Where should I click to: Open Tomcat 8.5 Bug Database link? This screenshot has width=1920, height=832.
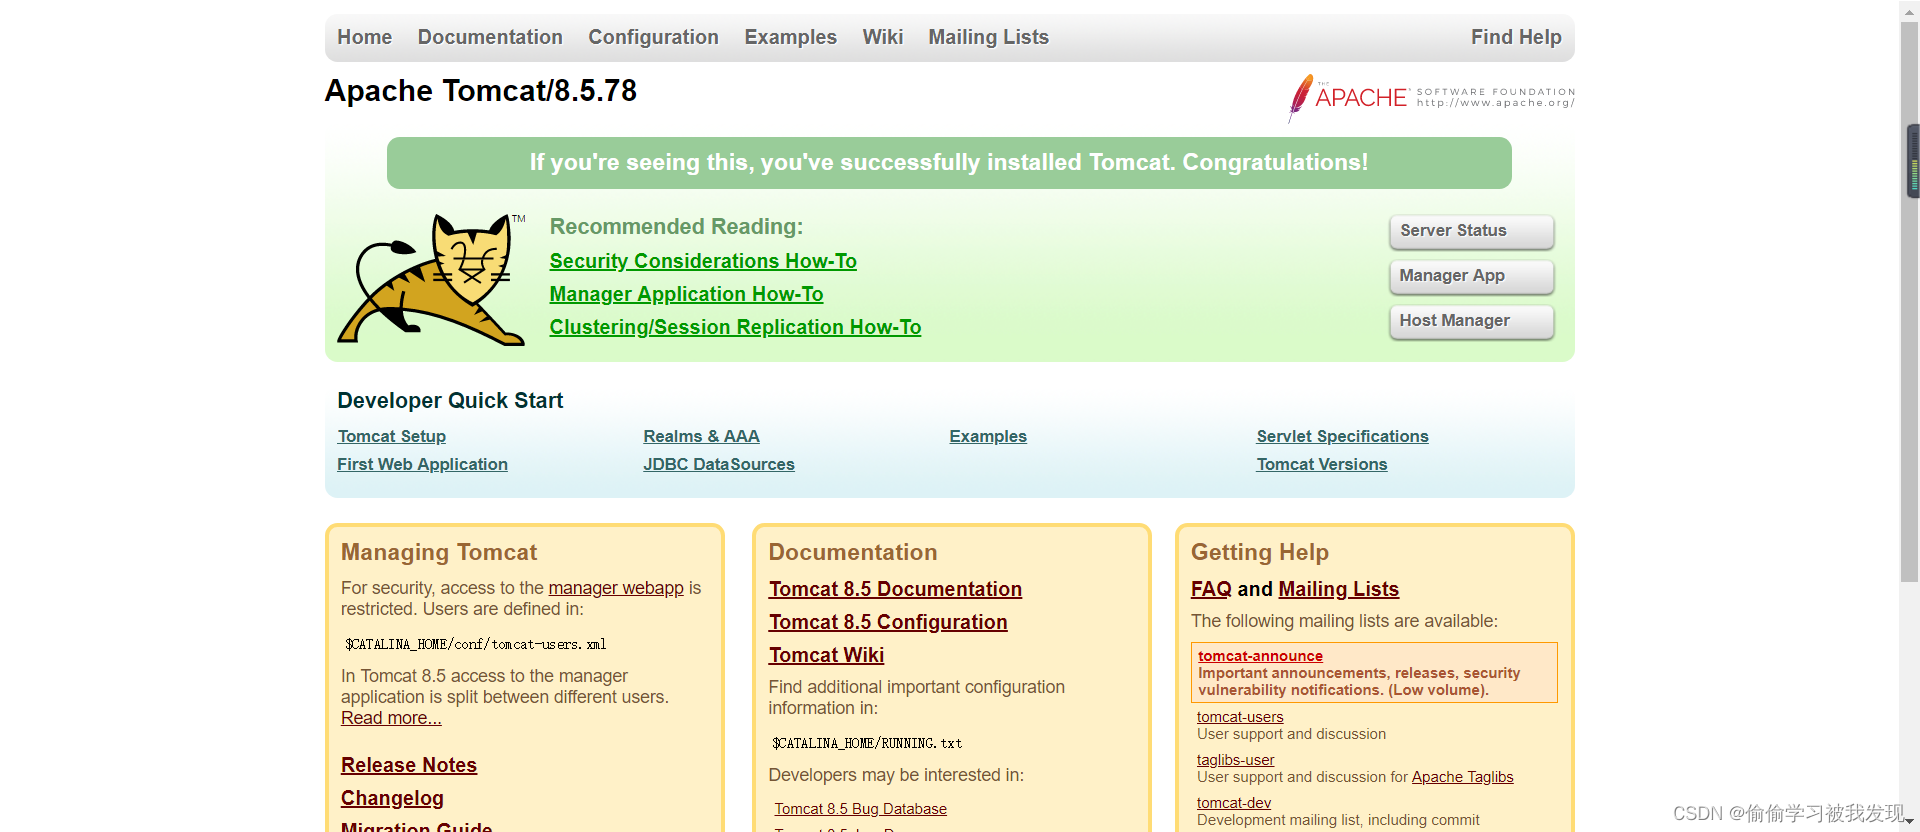coord(860,809)
